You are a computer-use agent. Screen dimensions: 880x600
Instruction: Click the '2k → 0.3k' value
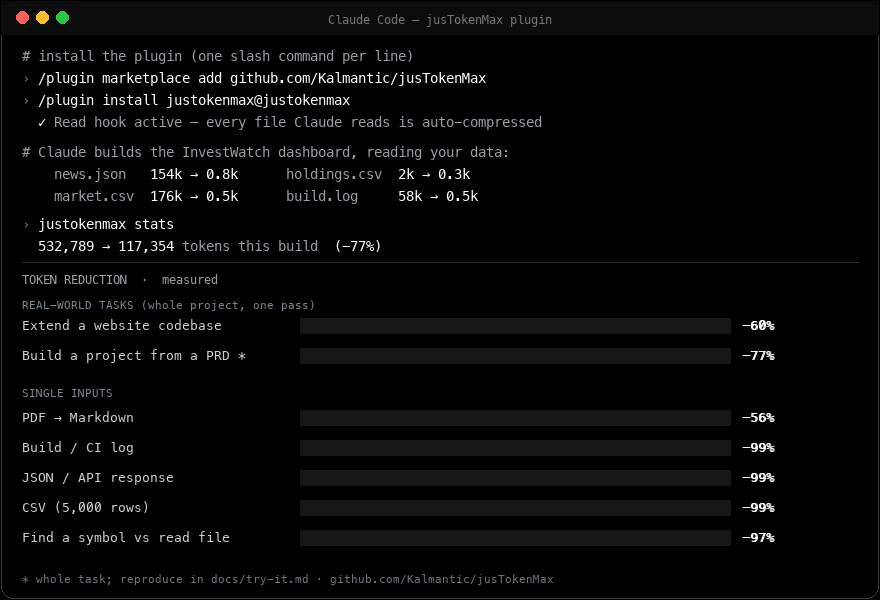click(x=434, y=175)
